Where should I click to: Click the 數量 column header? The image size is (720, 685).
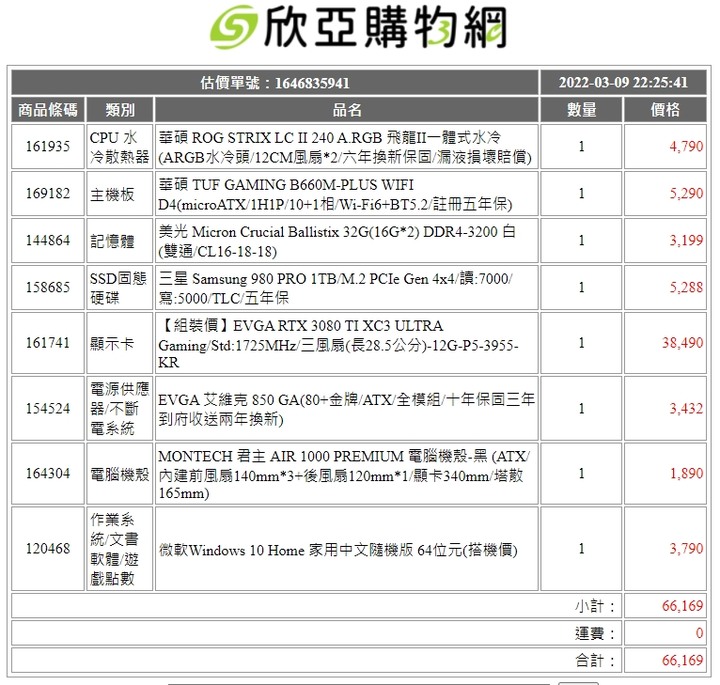coord(581,110)
